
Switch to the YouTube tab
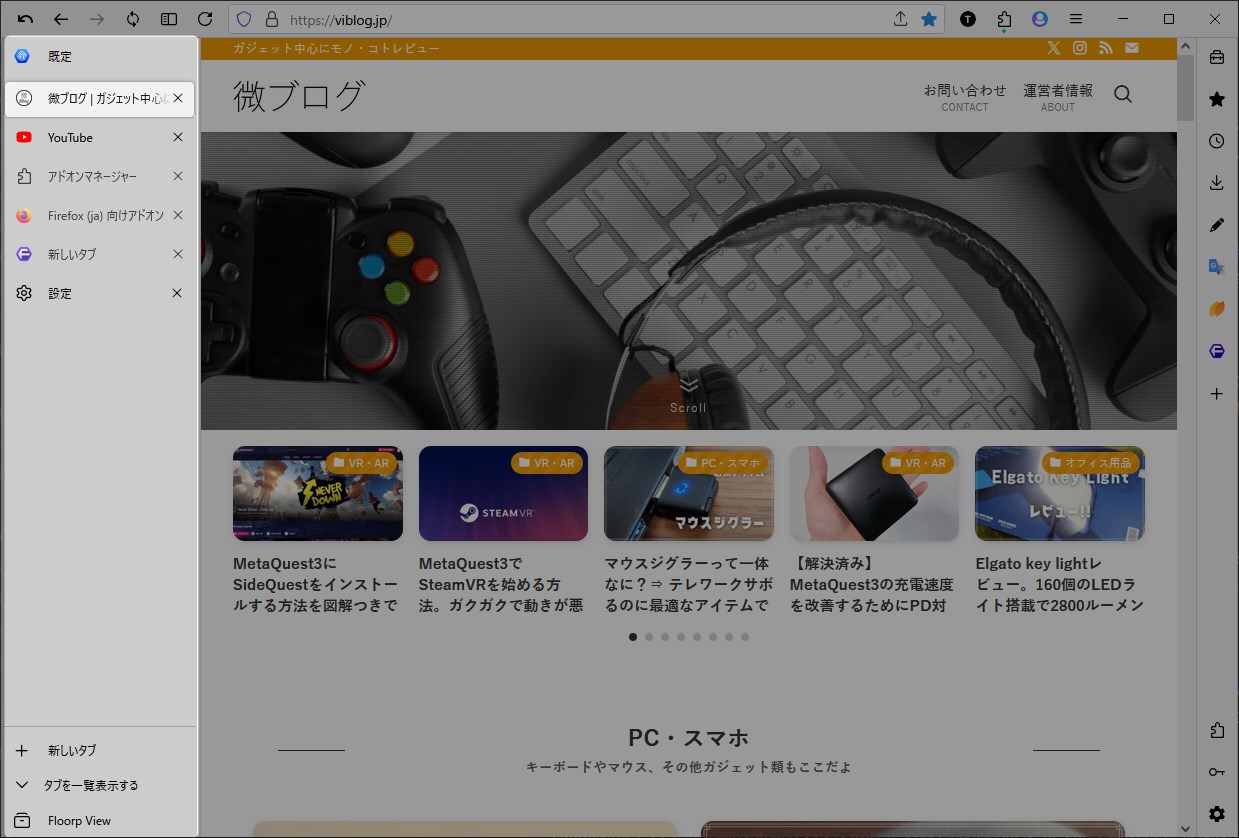(x=70, y=137)
